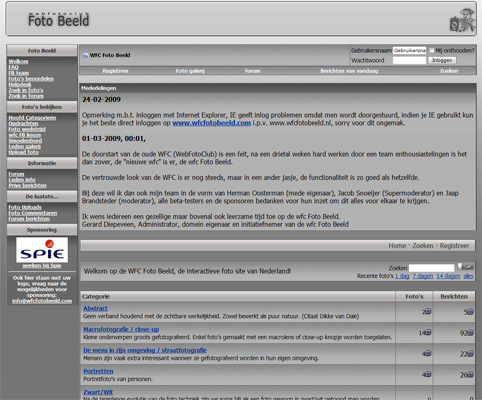Click the Gebruikersnaam input field
The width and height of the screenshot is (482, 400).
(x=409, y=51)
